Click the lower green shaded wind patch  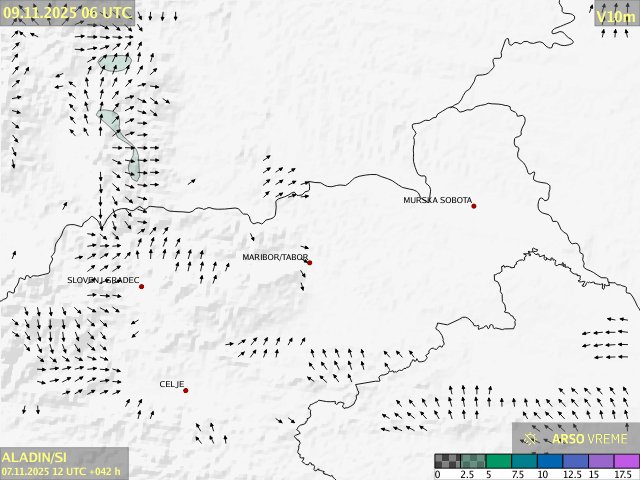(x=130, y=160)
